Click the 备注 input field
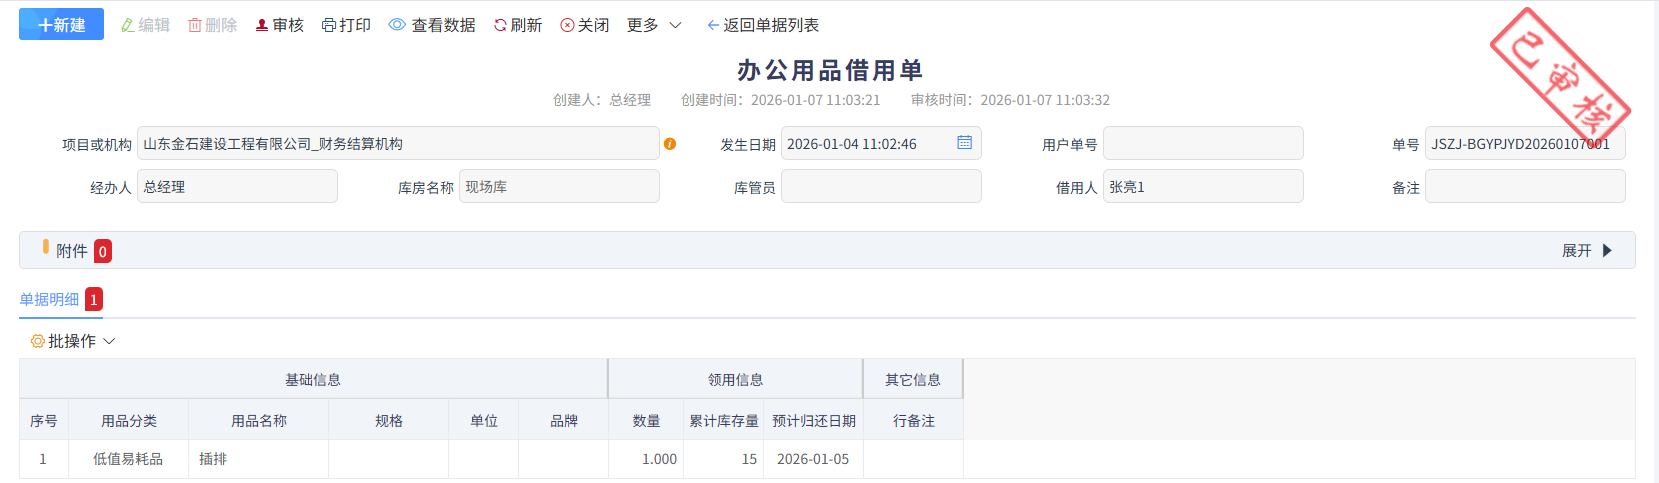This screenshot has height=483, width=1659. click(x=1524, y=187)
